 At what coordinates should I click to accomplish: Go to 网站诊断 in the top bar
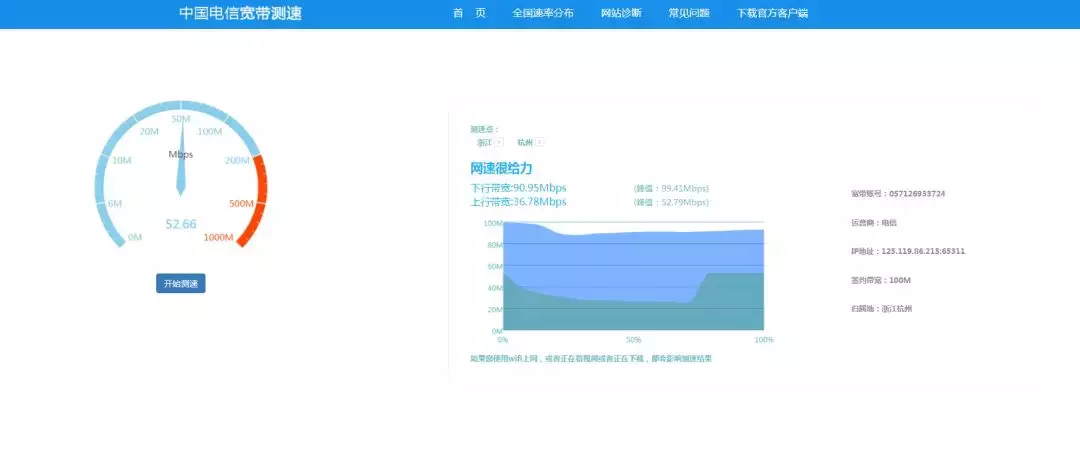pos(621,13)
